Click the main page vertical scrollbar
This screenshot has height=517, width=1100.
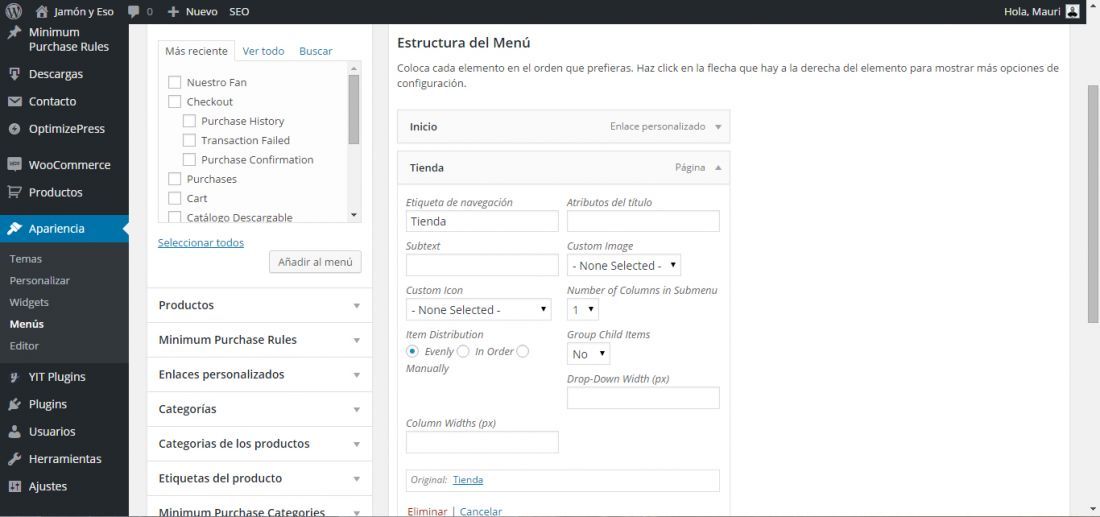(1092, 203)
